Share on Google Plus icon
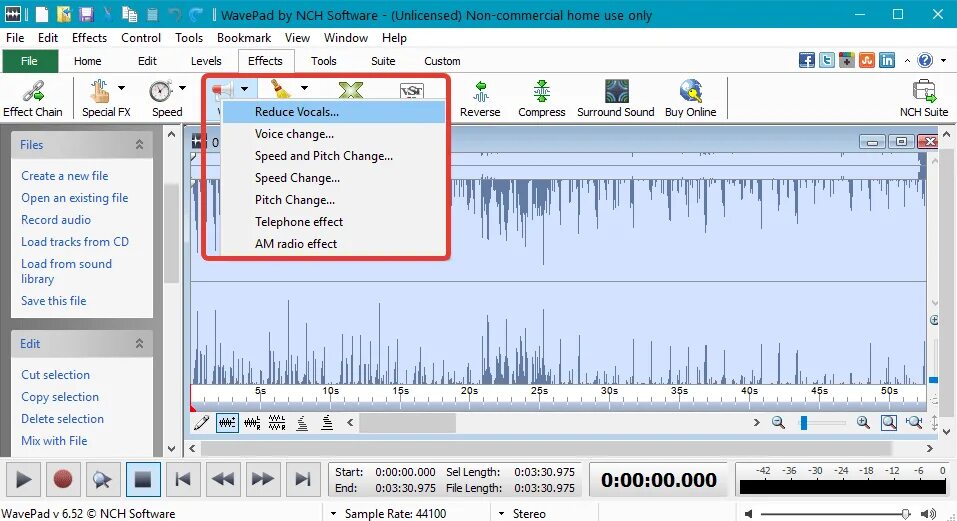957x521 pixels. (847, 60)
